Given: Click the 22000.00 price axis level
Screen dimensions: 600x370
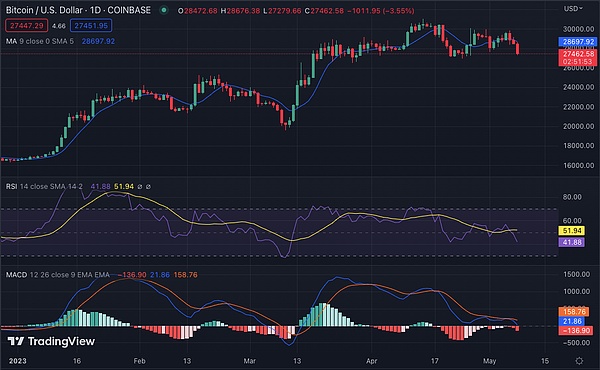Looking at the screenshot, I should click(578, 106).
